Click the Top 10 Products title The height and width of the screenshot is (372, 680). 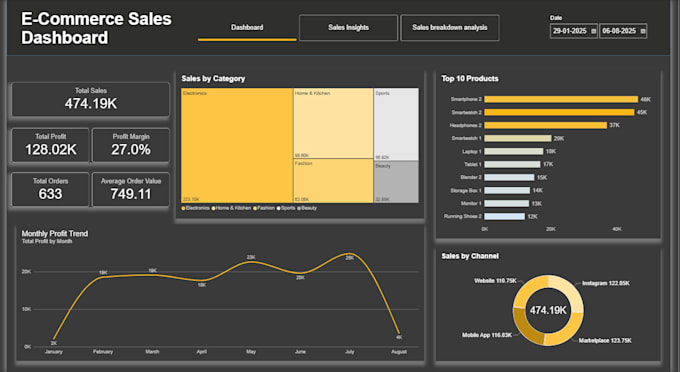coord(470,78)
